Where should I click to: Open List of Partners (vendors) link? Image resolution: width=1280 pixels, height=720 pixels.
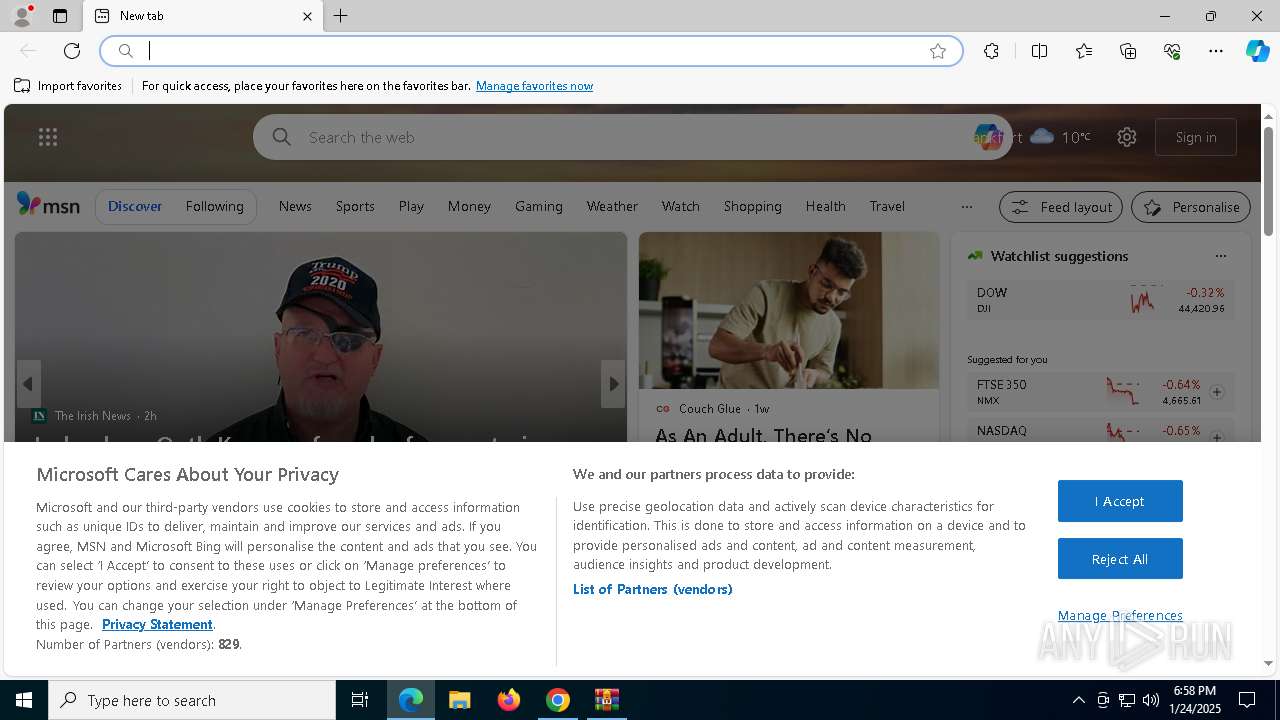pyautogui.click(x=652, y=589)
